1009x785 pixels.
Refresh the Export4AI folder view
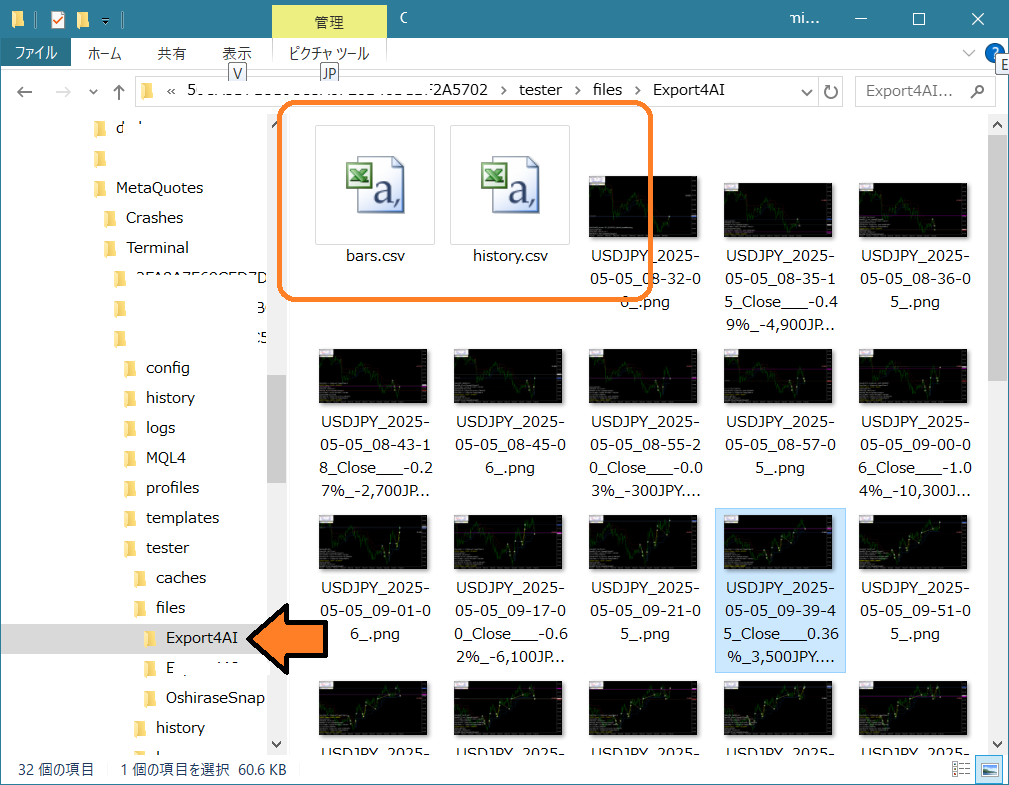(831, 92)
